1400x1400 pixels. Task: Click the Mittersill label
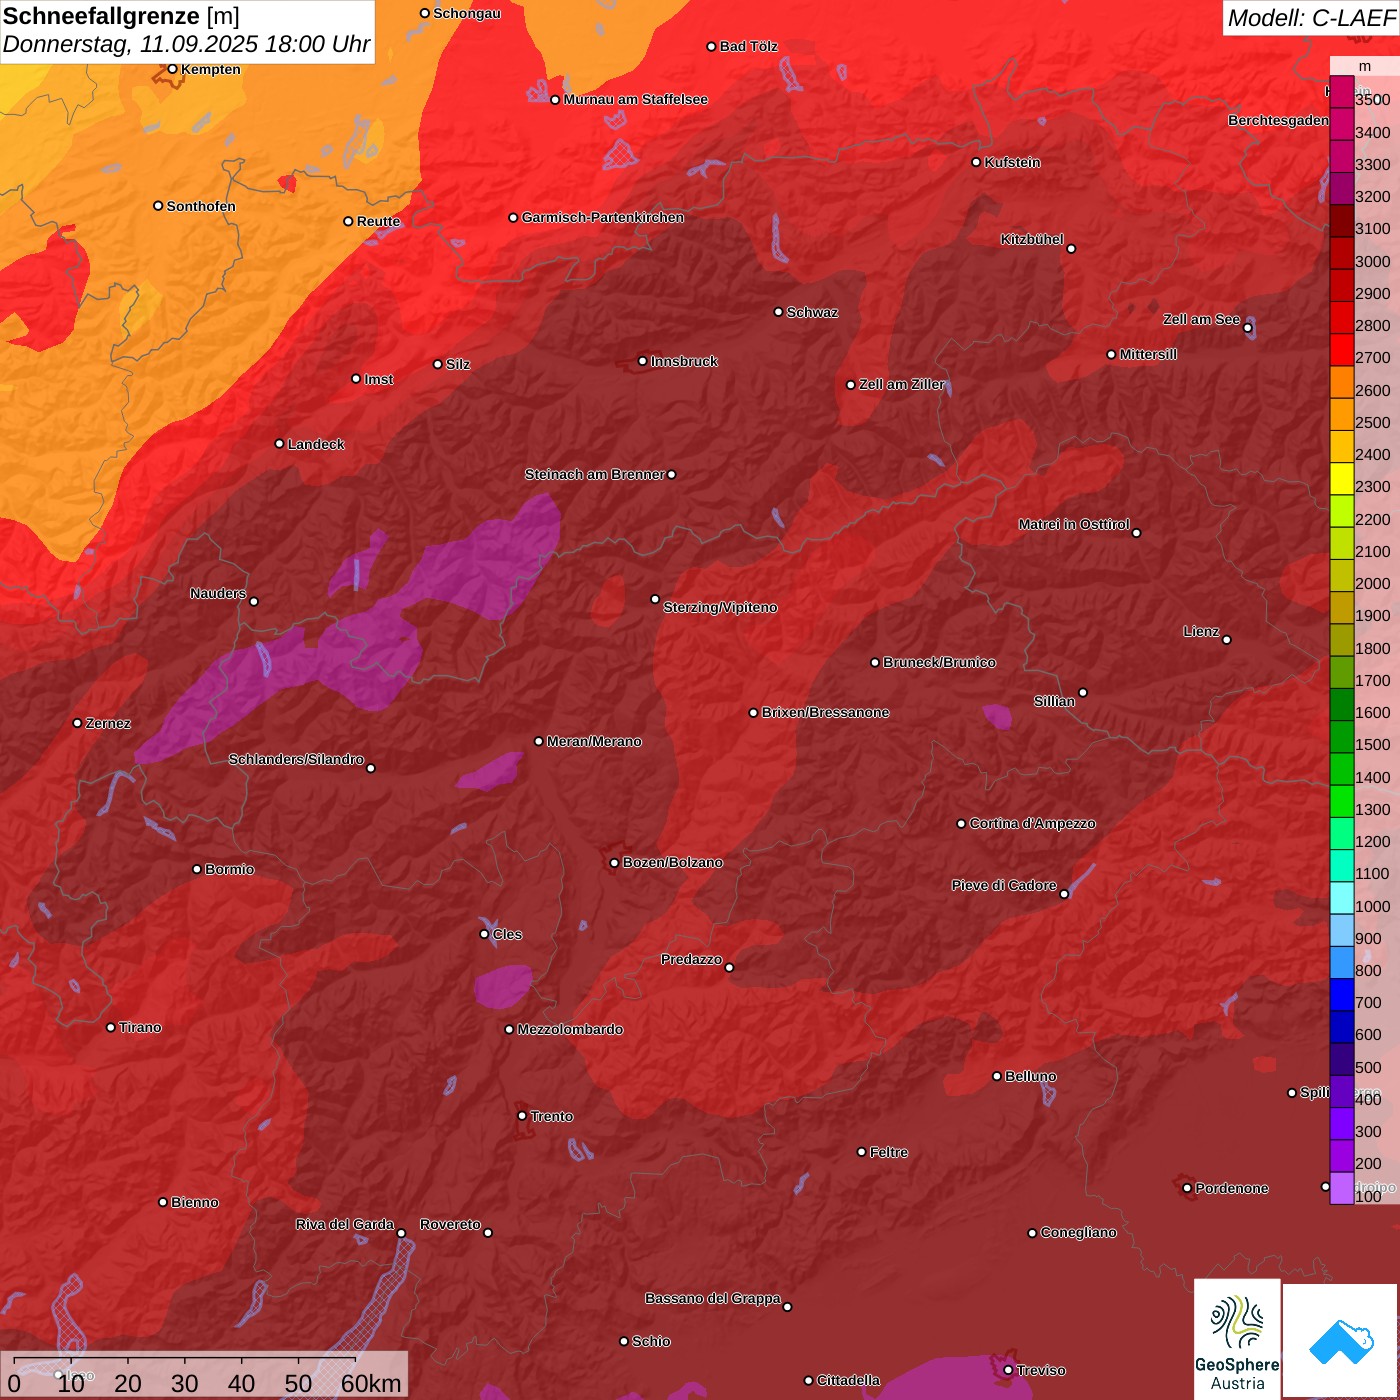pyautogui.click(x=1148, y=354)
